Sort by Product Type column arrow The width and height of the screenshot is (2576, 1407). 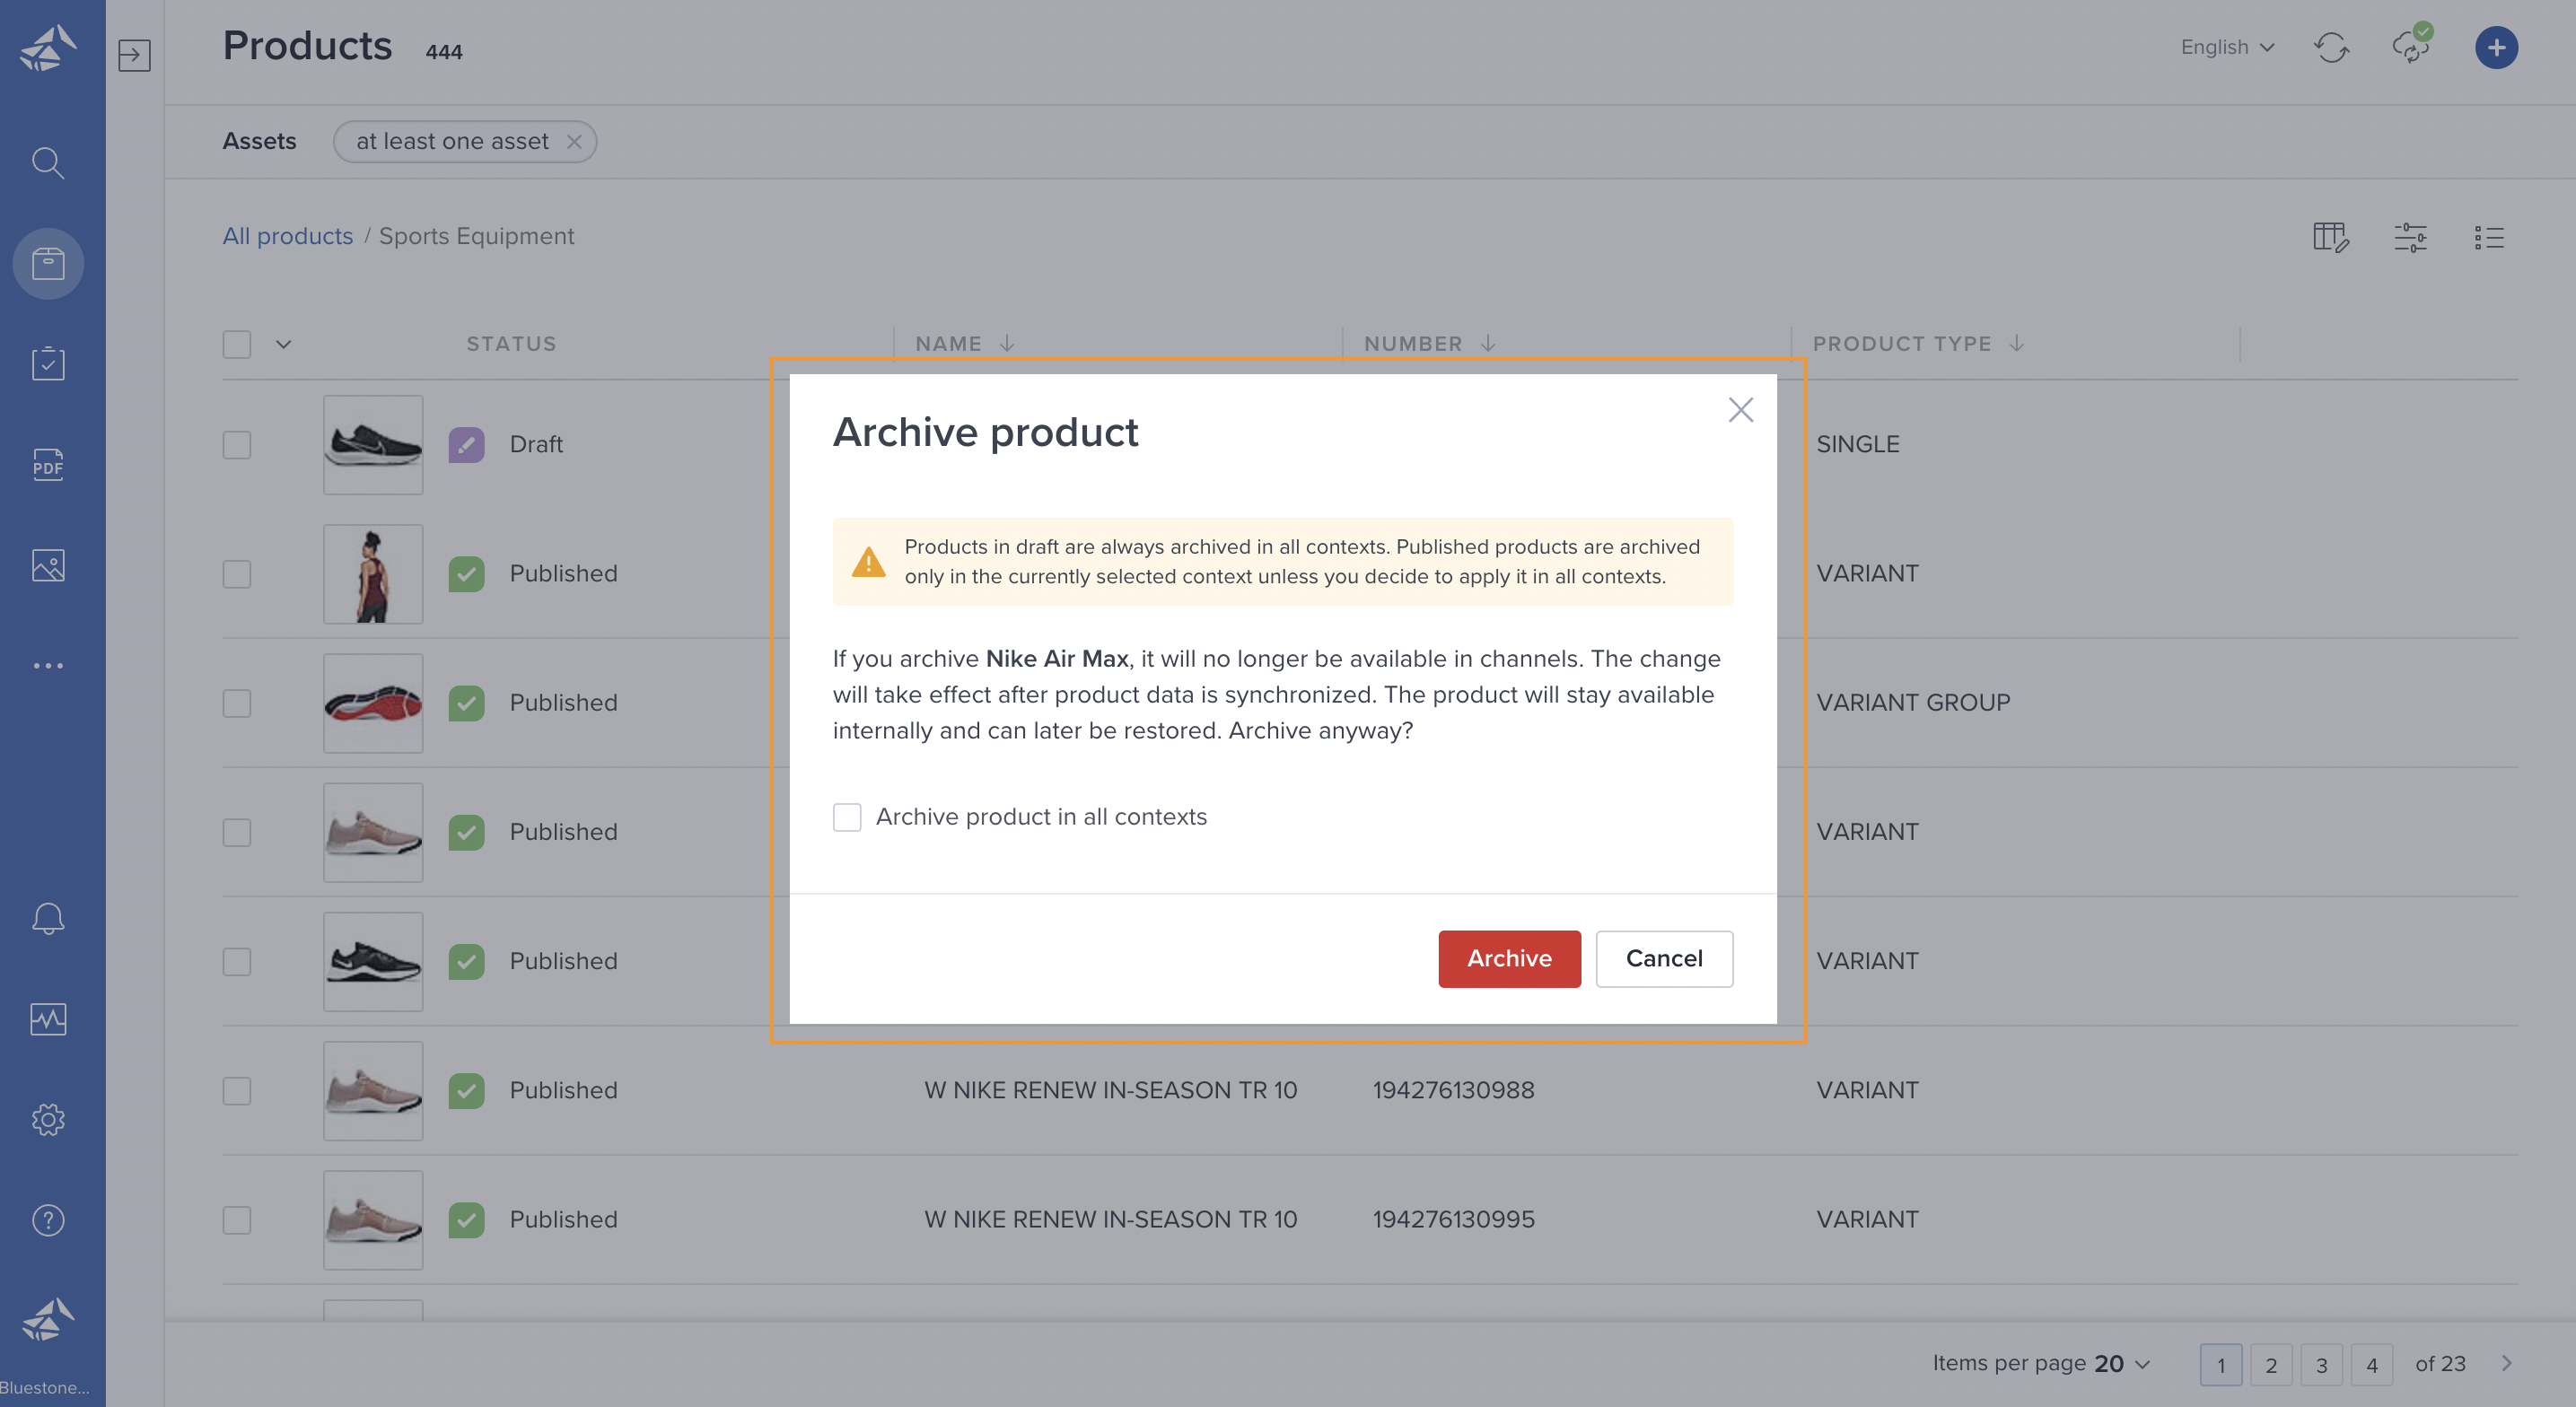2017,343
